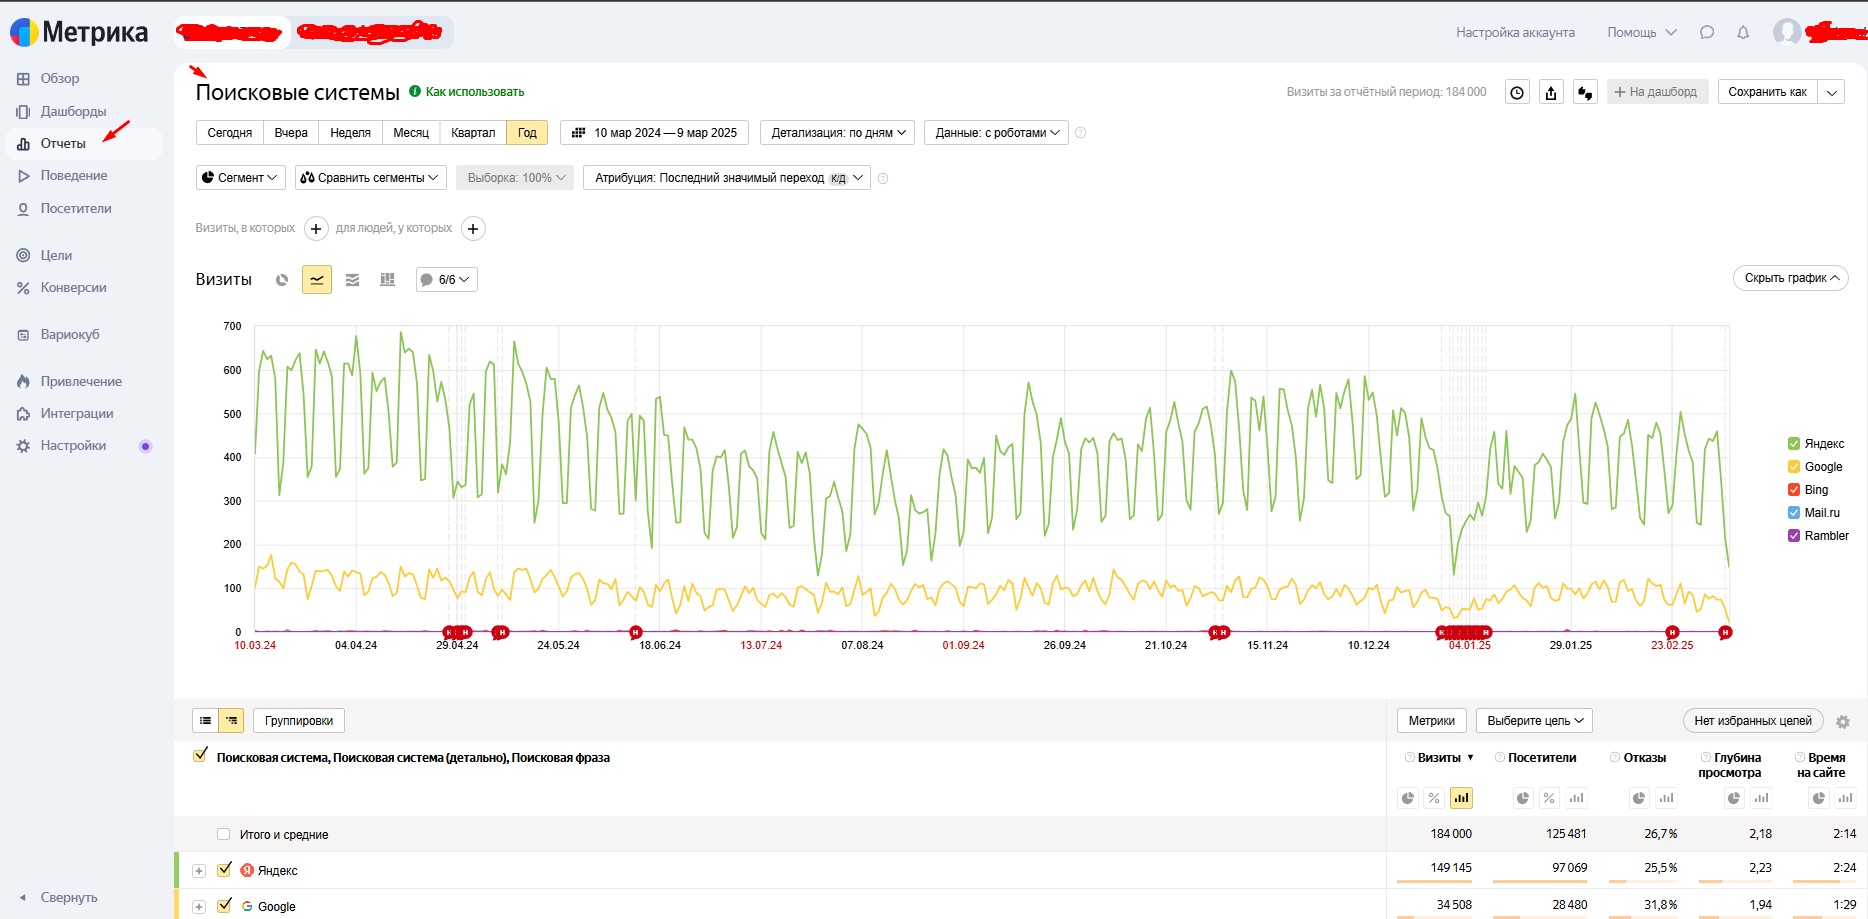Click the date range 10 мар 2024 field
The height and width of the screenshot is (919, 1868).
[655, 133]
